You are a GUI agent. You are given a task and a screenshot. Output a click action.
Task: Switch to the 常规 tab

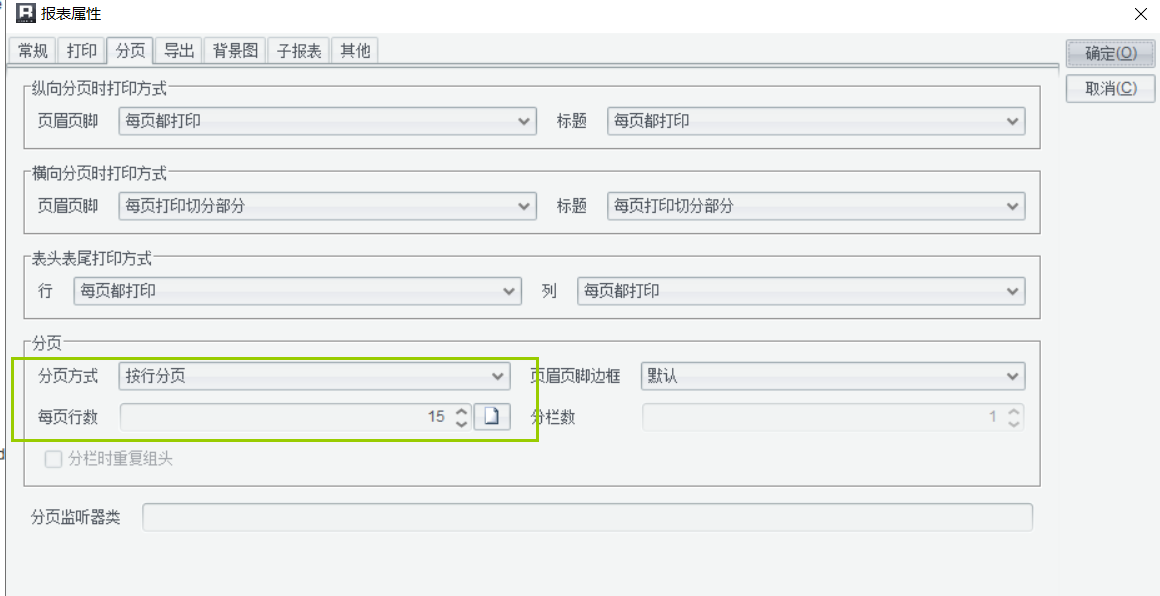click(33, 51)
